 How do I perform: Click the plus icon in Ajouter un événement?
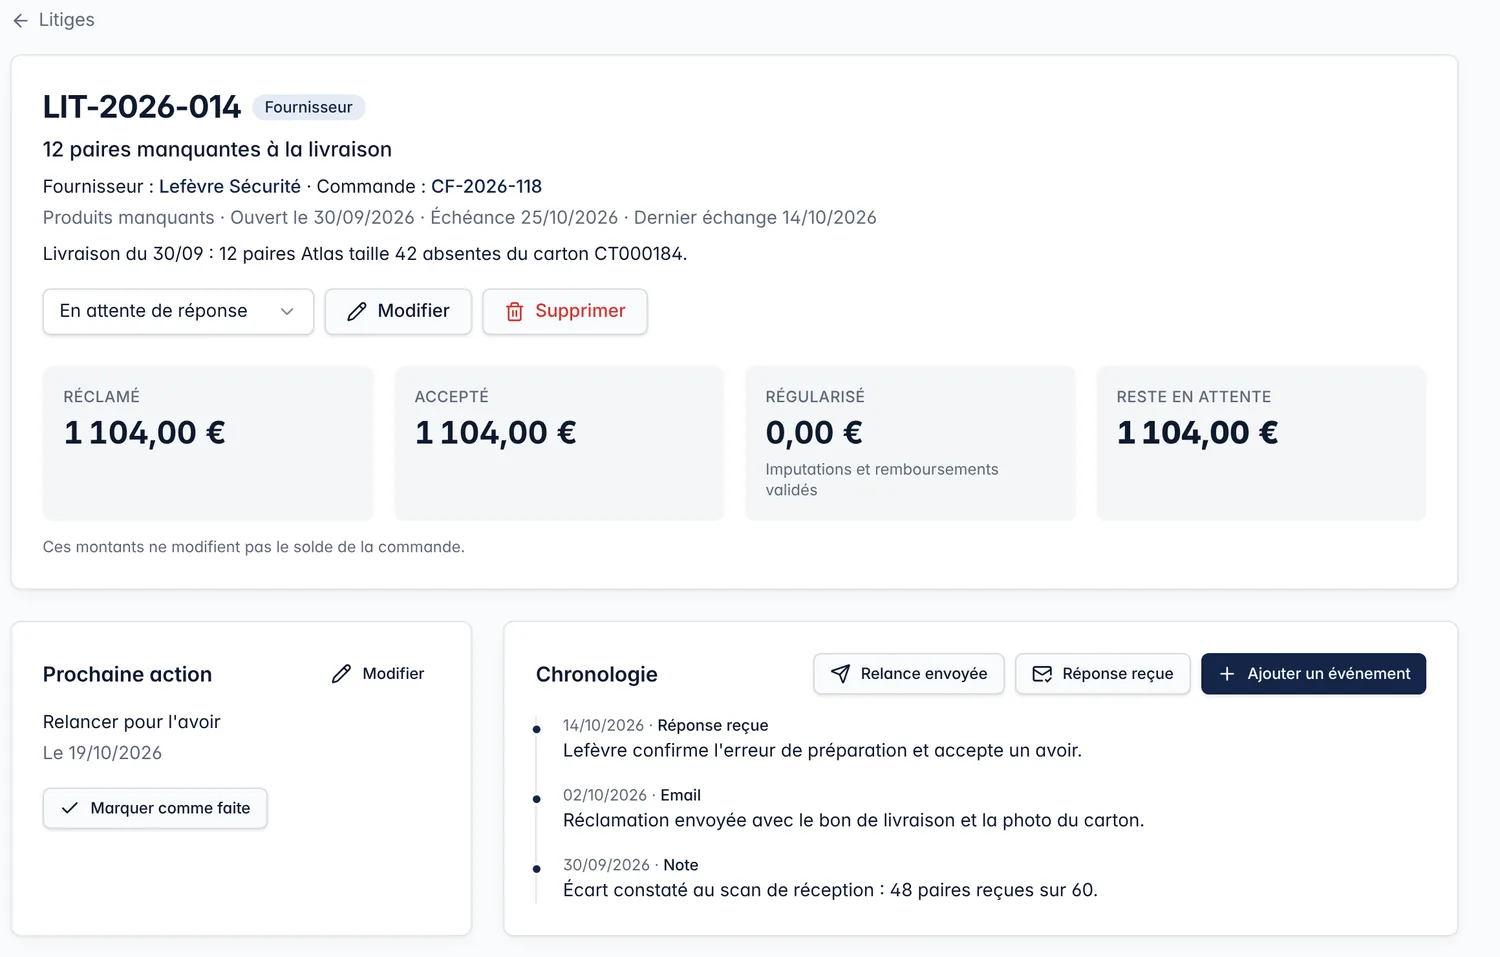click(1227, 674)
